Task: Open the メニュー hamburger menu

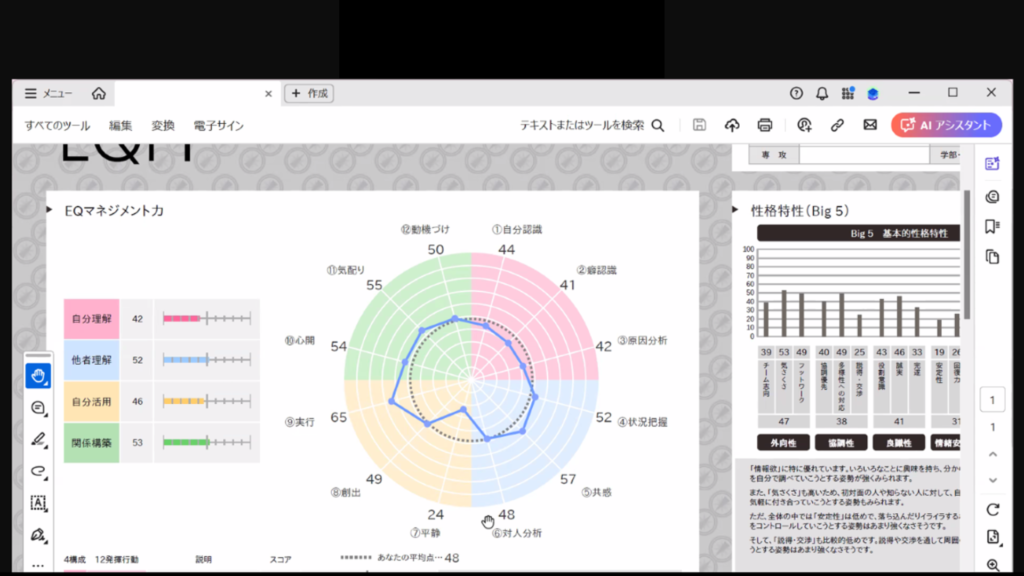Action: 48,93
